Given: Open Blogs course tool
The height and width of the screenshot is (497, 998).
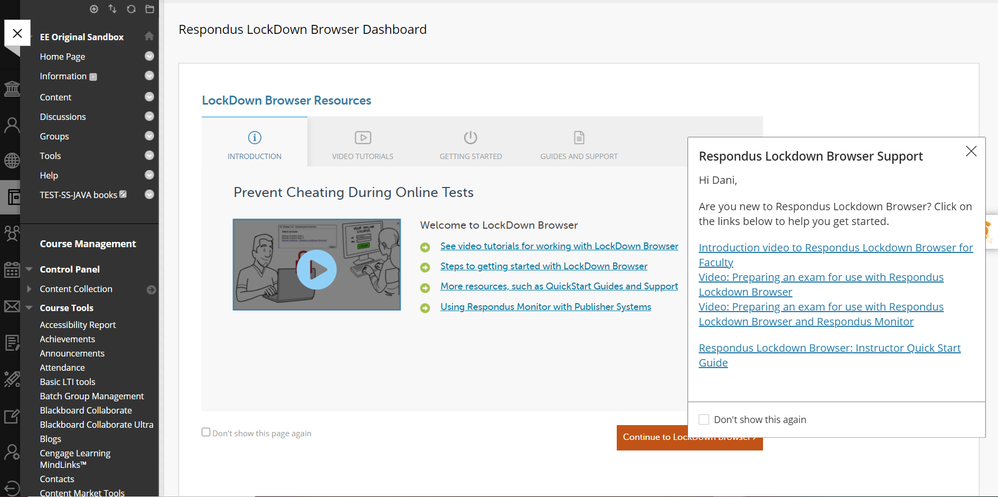Looking at the screenshot, I should (x=50, y=439).
